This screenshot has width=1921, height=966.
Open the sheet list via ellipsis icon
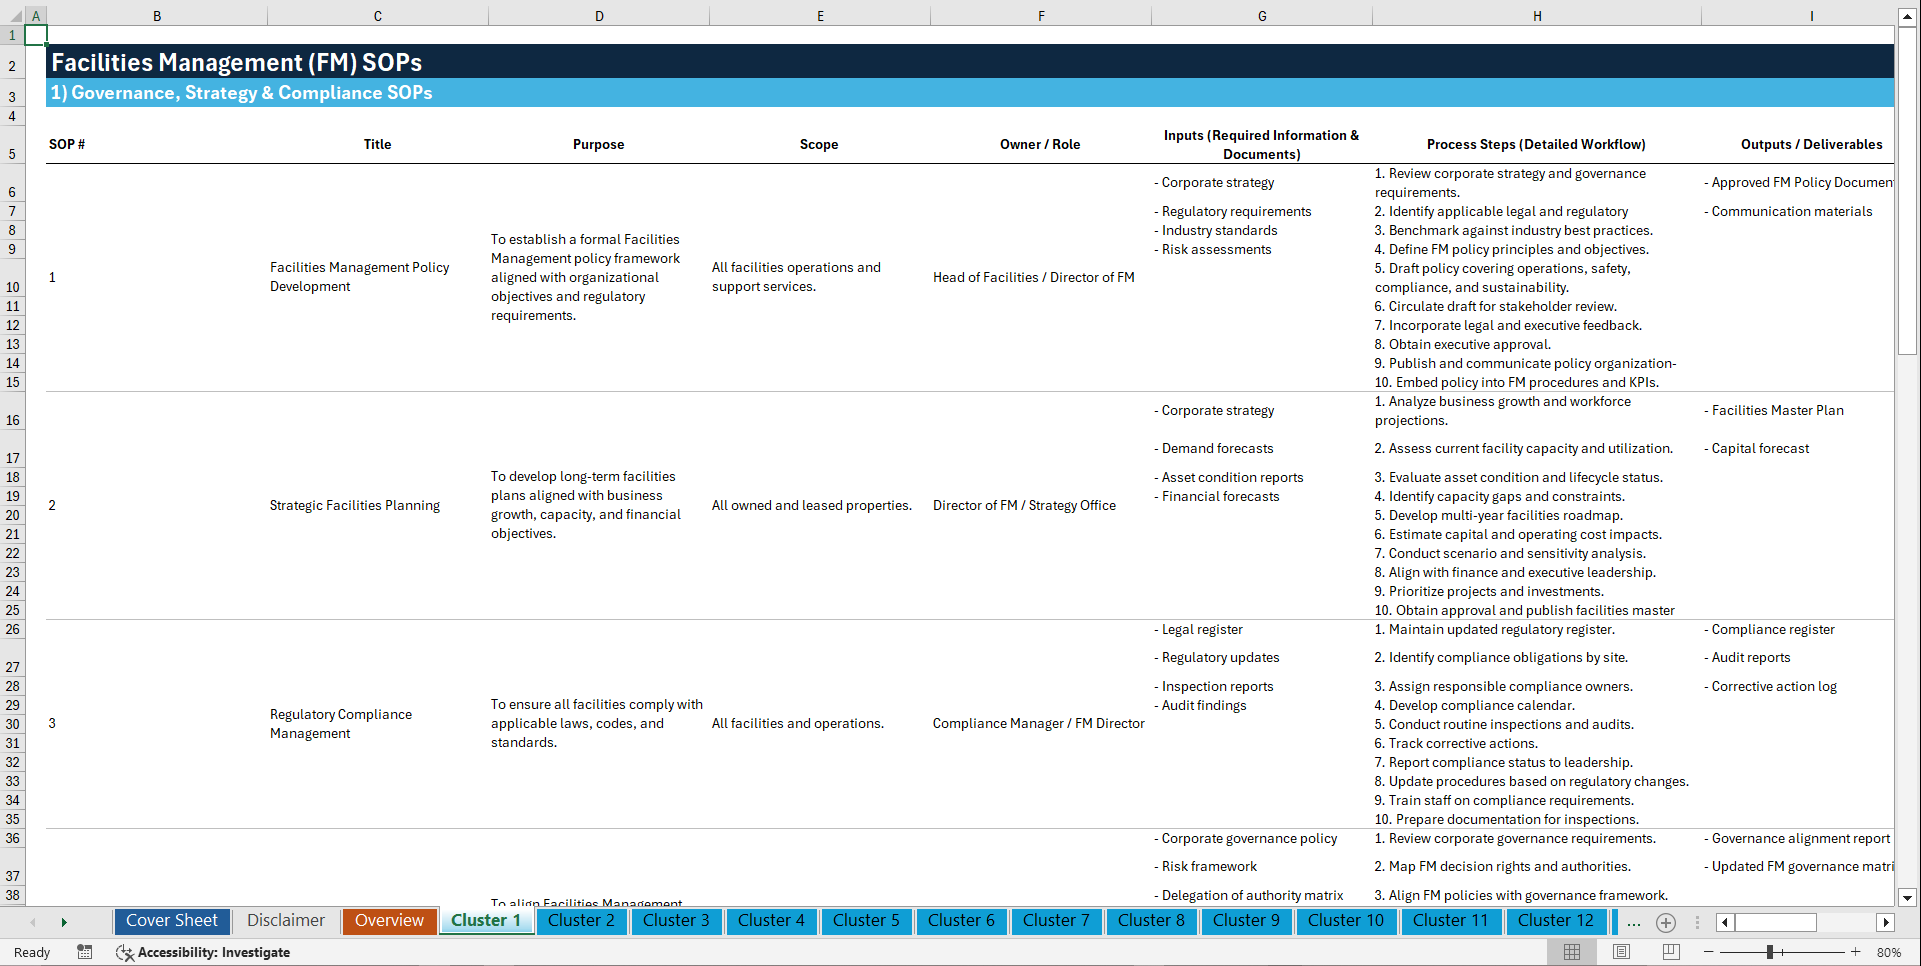coord(1633,922)
